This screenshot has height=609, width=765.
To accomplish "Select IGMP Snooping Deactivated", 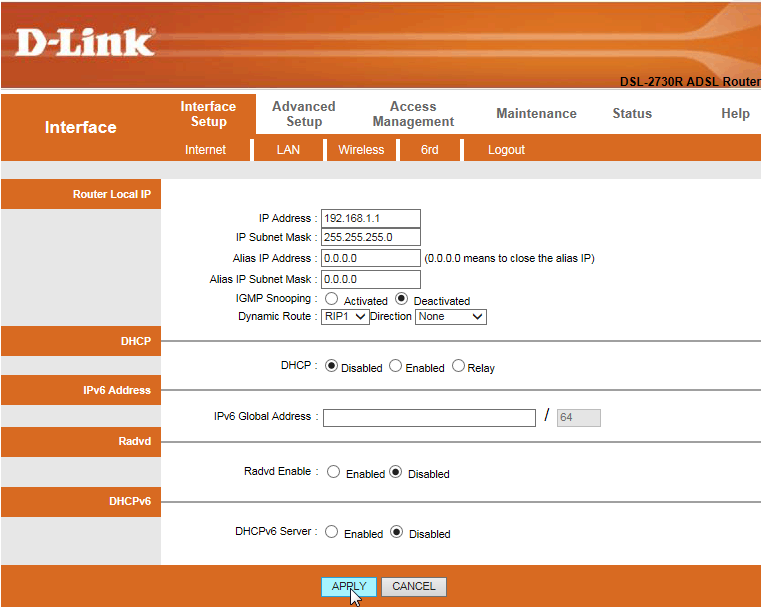I will 402,298.
